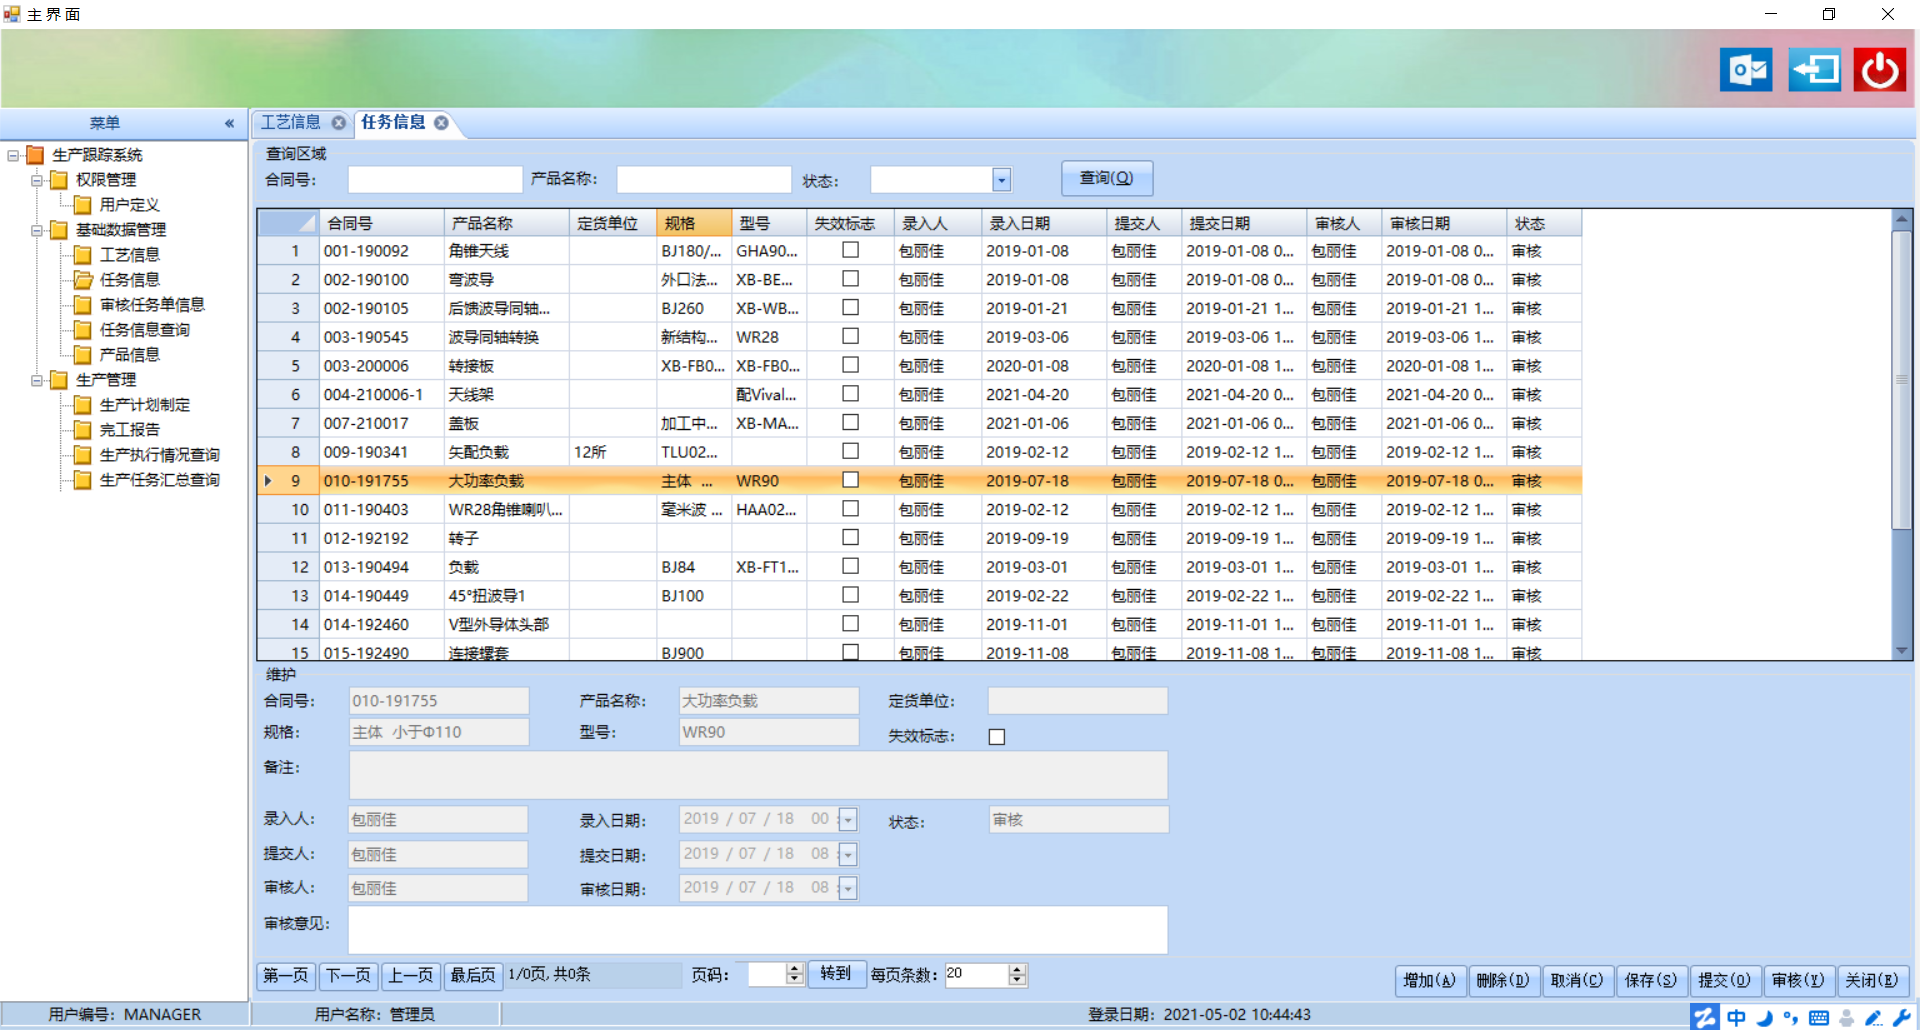Collapse the 基础数据管理 tree node
The image size is (1920, 1030).
click(x=37, y=230)
